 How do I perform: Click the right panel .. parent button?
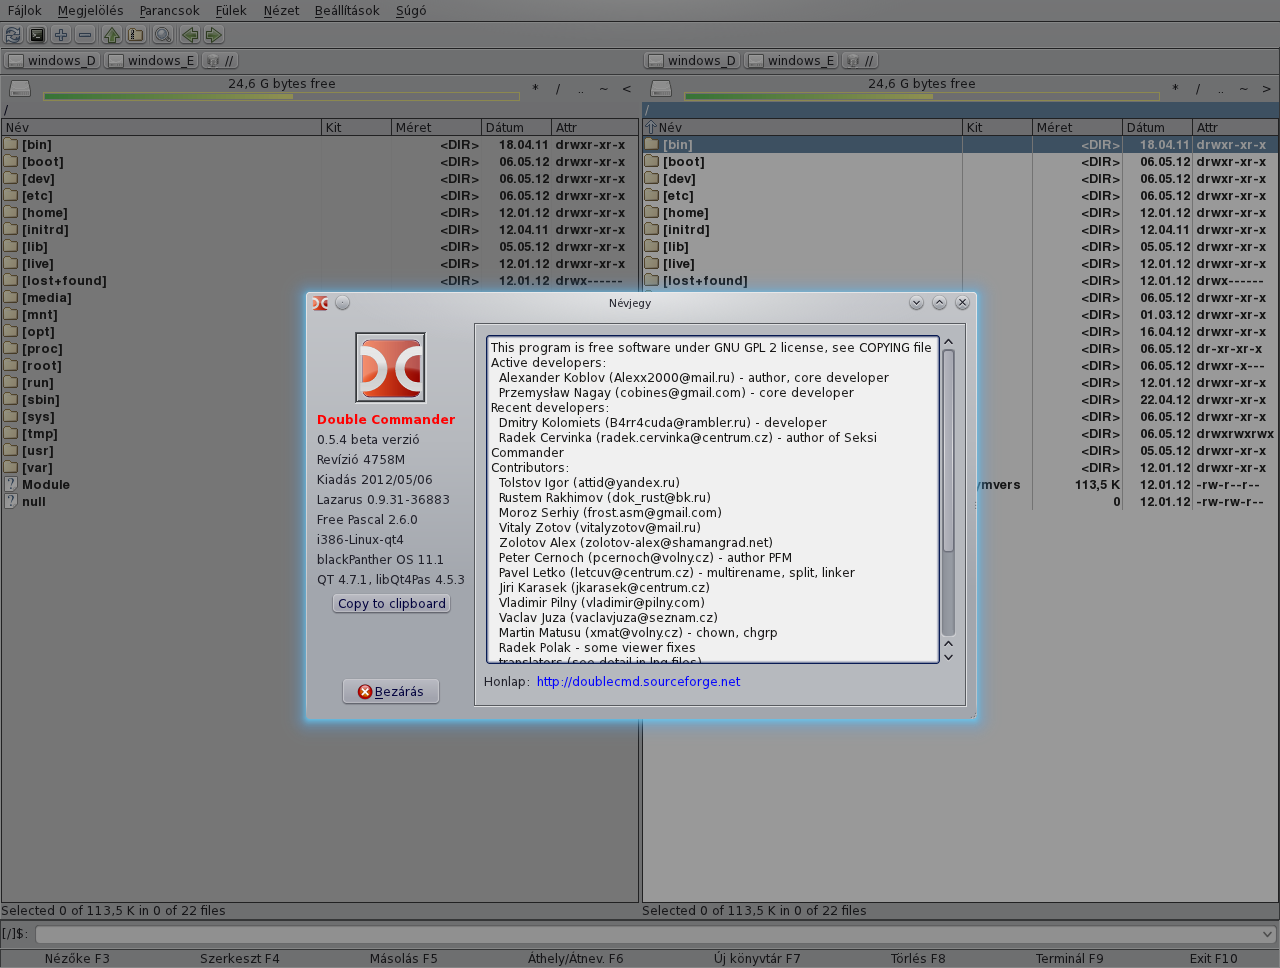coord(1221,89)
